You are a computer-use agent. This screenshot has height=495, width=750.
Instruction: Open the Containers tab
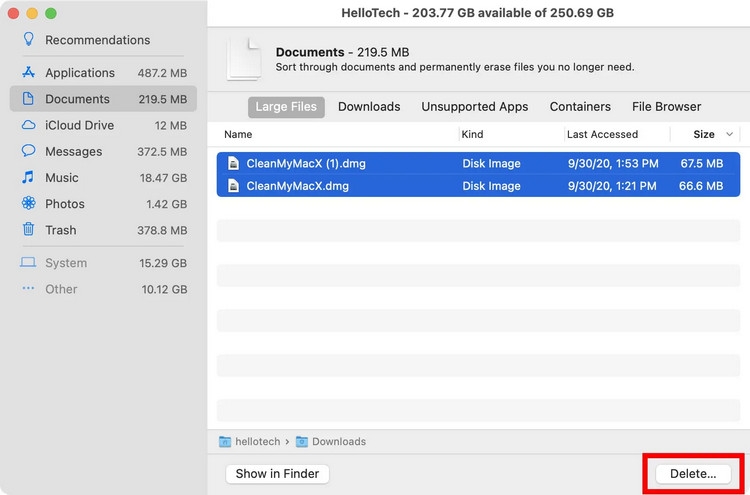[580, 107]
